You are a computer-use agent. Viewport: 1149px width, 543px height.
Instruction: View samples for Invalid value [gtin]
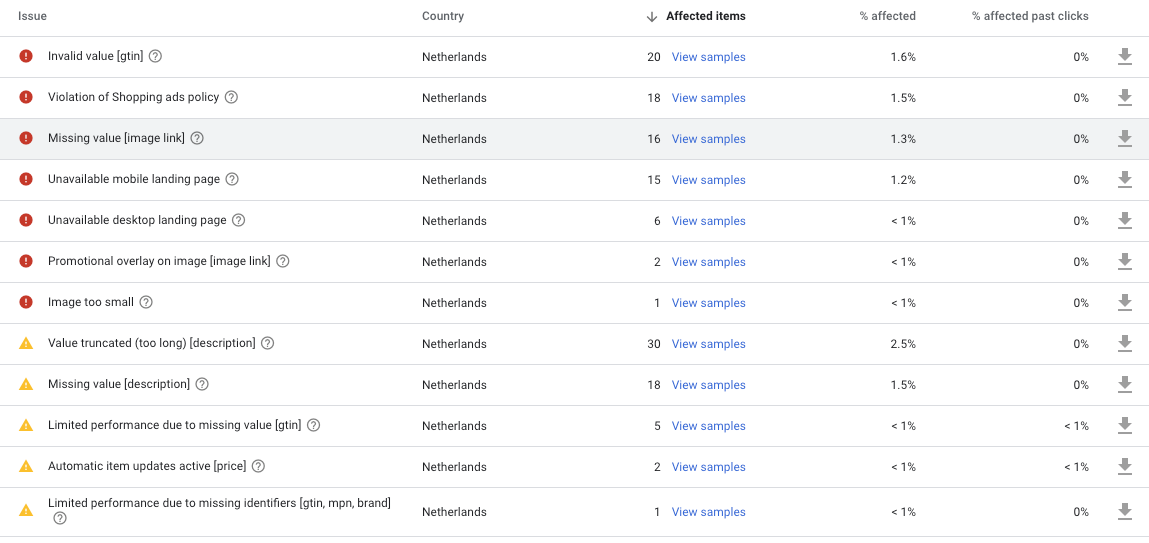(709, 57)
